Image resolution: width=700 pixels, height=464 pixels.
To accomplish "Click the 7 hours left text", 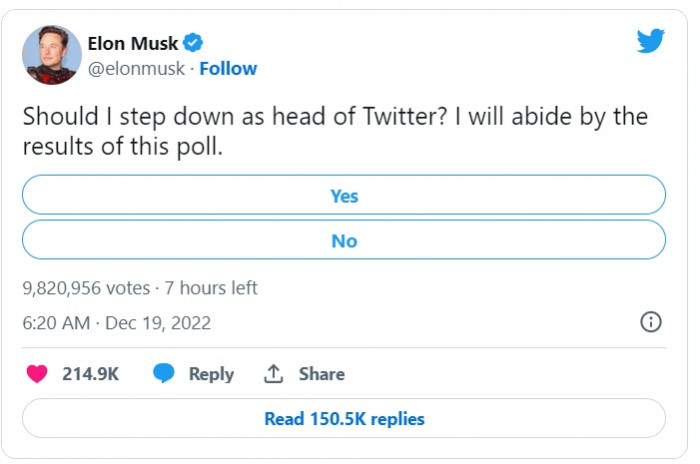I will (x=211, y=288).
